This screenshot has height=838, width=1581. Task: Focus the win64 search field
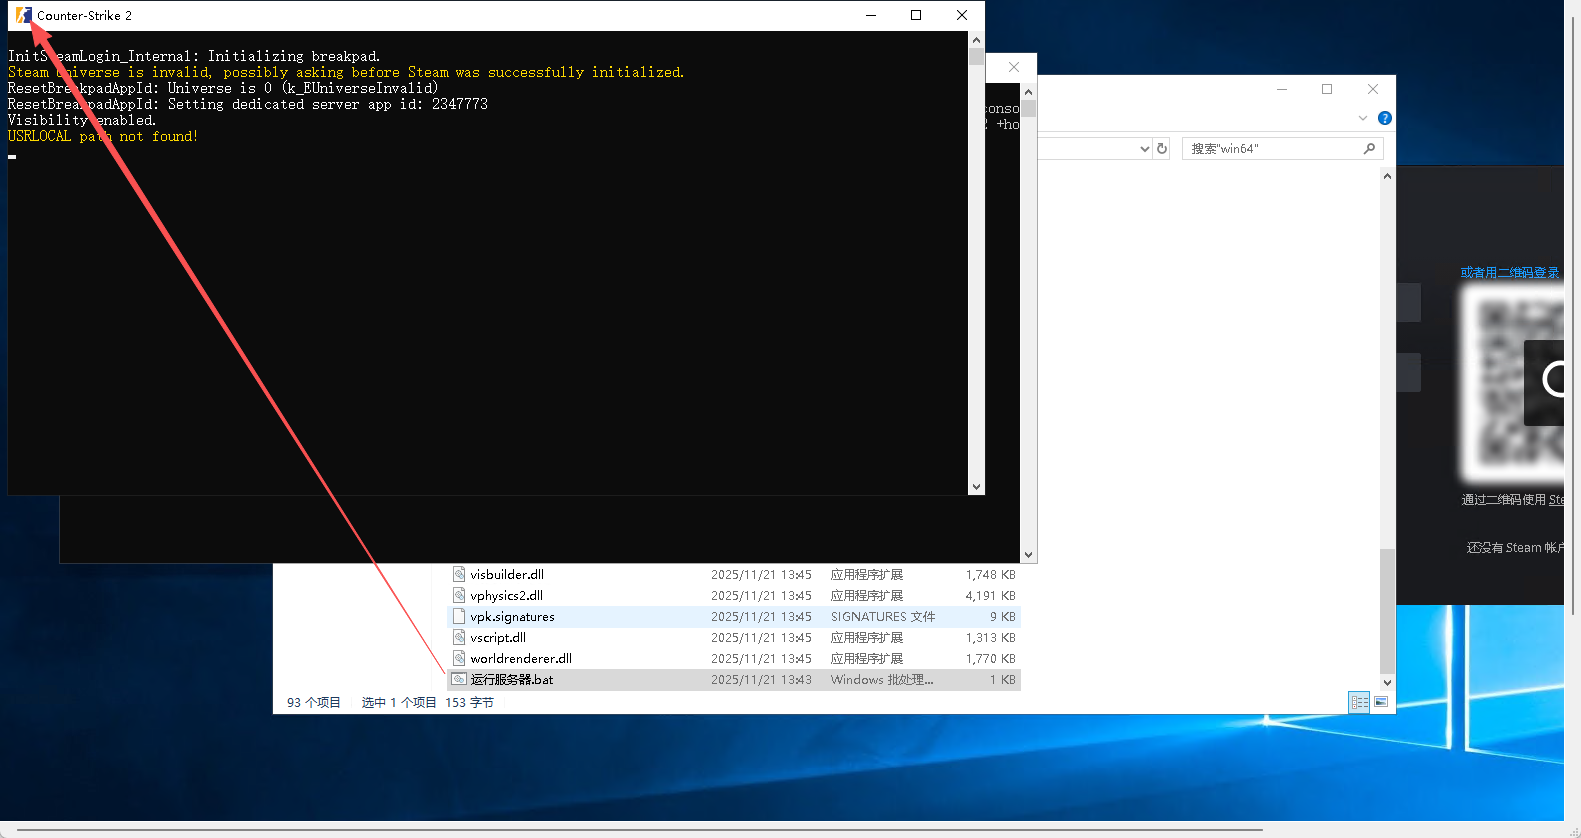click(x=1270, y=149)
